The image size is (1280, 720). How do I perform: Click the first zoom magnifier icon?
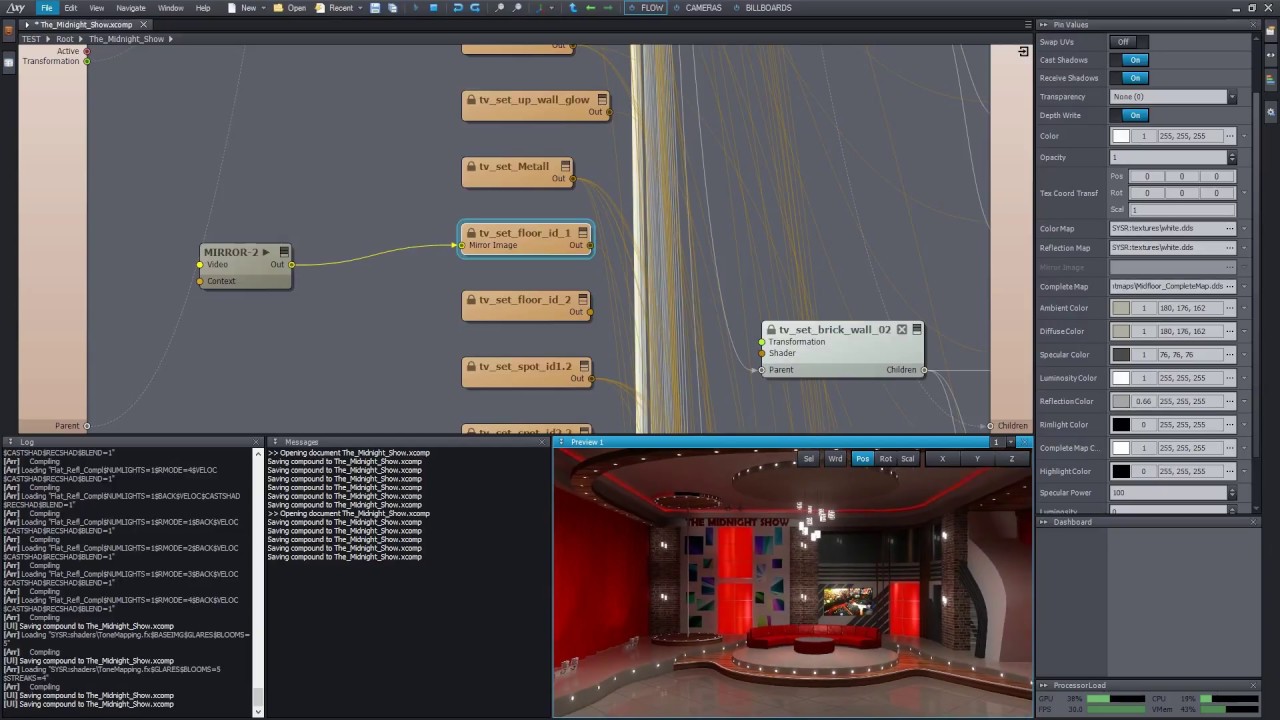tap(500, 8)
